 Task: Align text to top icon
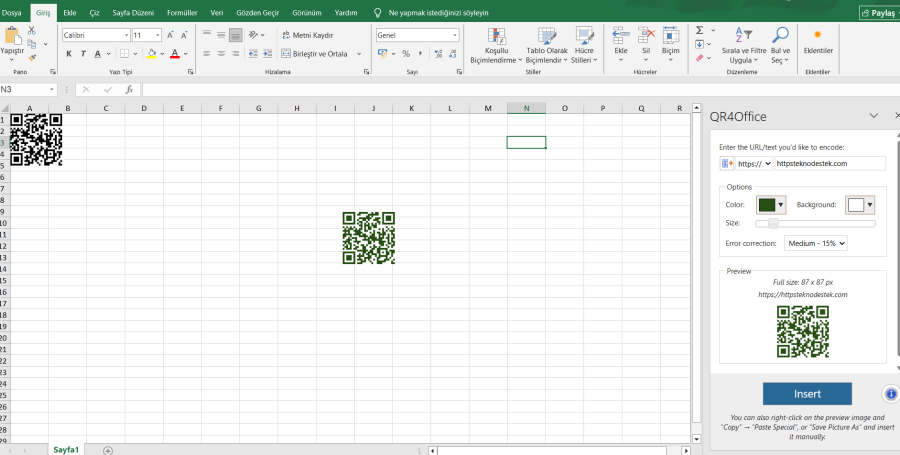click(207, 35)
